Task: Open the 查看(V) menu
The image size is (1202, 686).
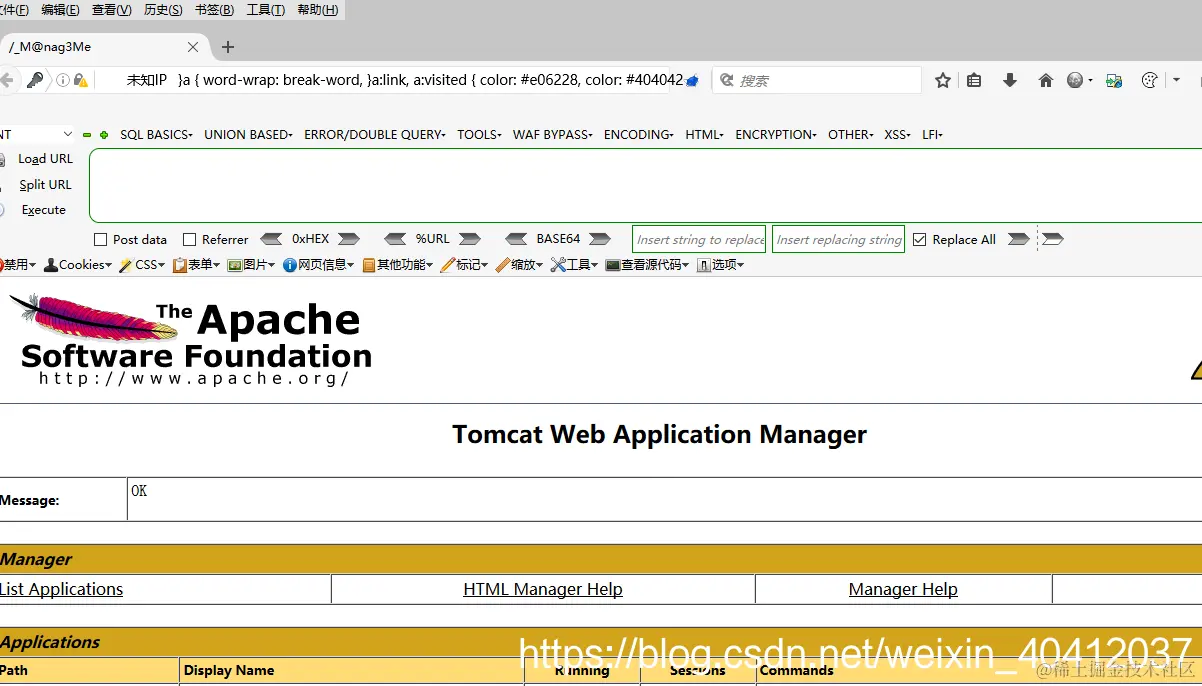Action: click(x=111, y=10)
